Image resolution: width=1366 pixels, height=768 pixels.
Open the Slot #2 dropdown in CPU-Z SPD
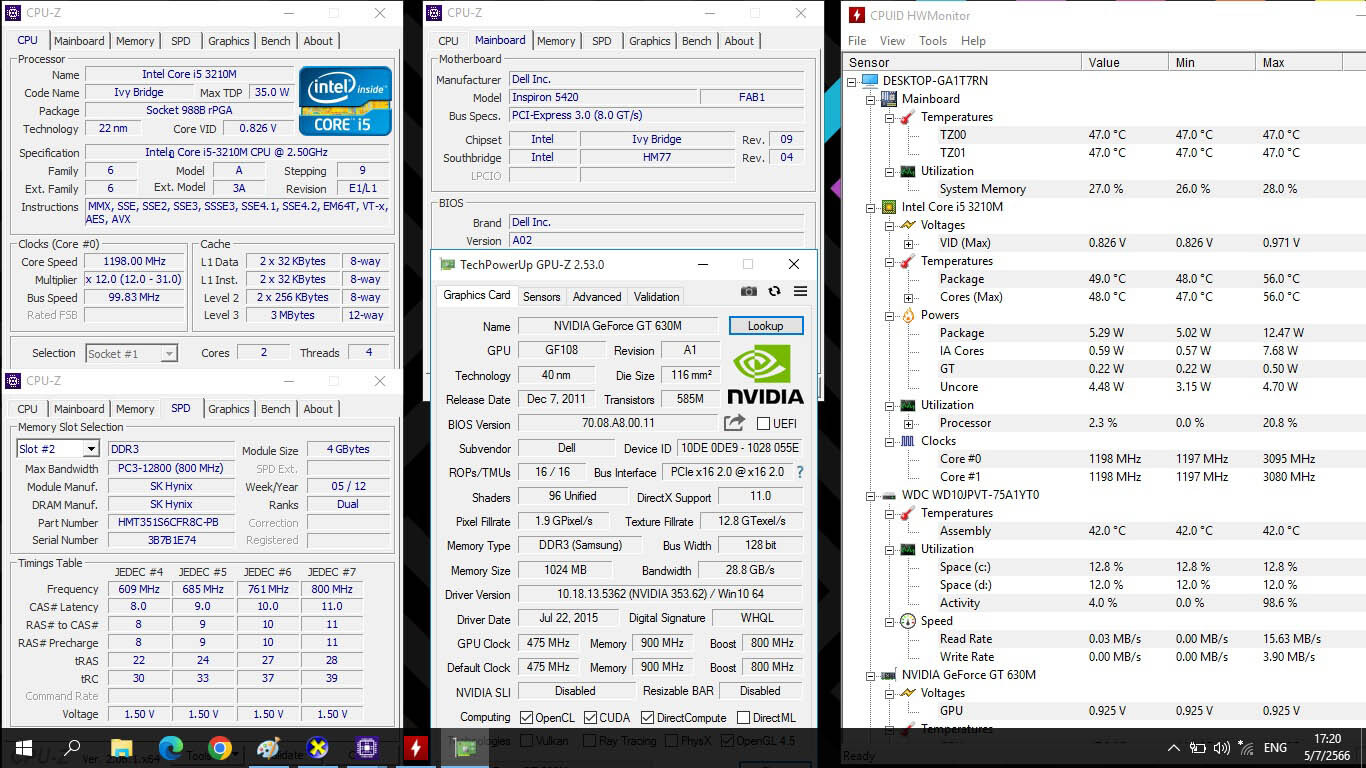(90, 450)
